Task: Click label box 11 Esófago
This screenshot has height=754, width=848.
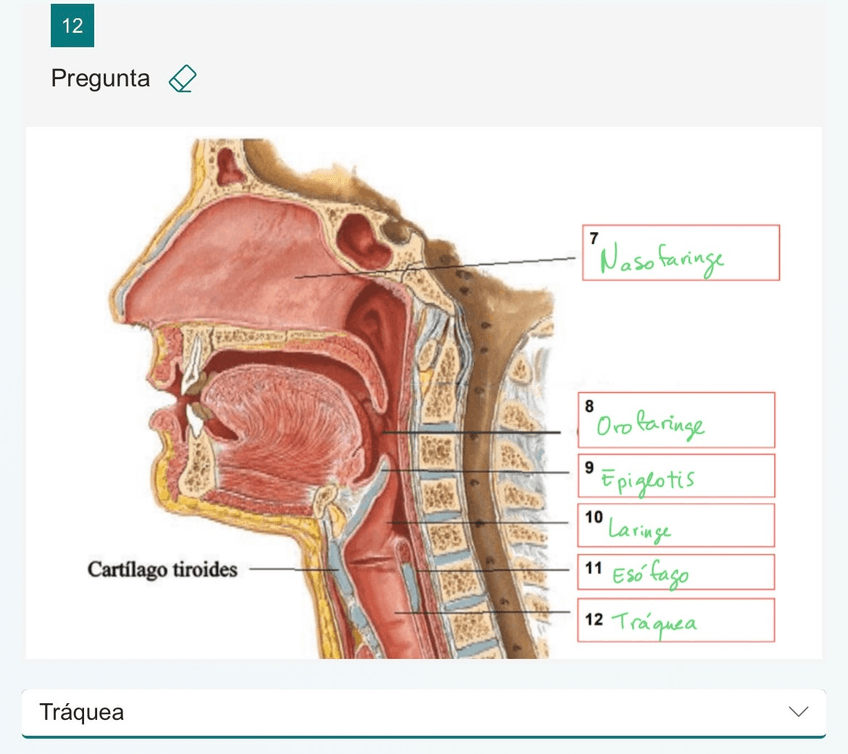Action: [676, 572]
